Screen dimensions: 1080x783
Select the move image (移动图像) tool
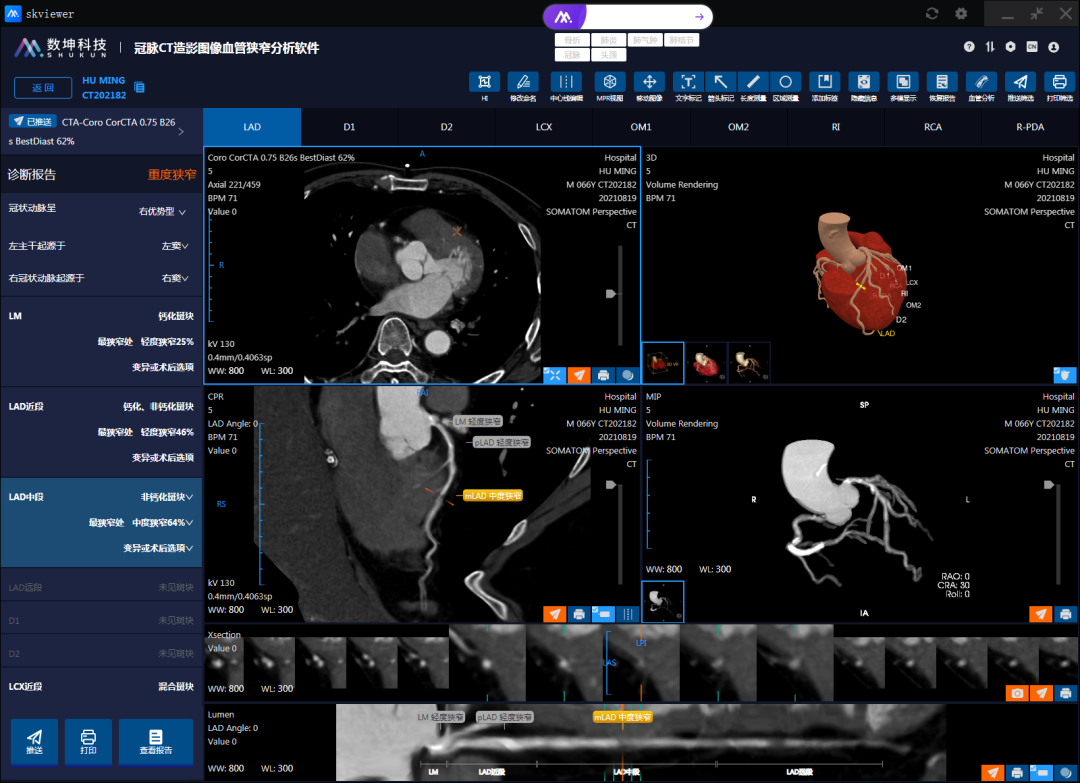(x=648, y=83)
